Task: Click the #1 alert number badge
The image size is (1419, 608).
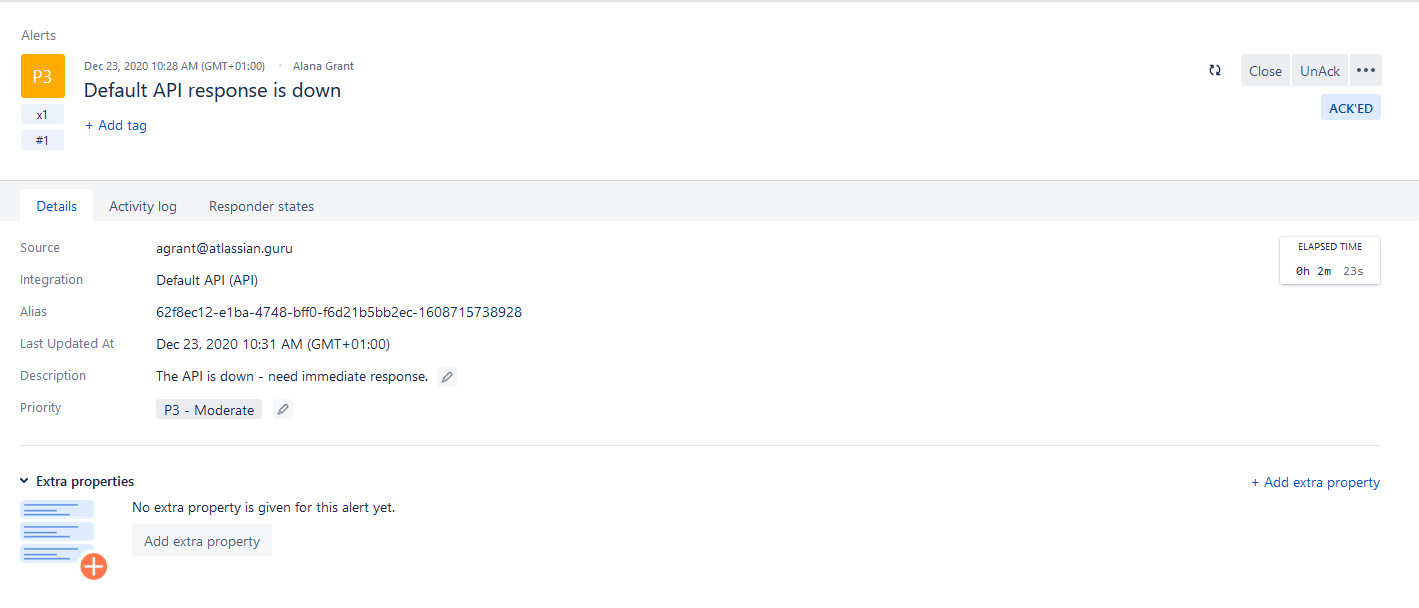Action: coord(42,140)
